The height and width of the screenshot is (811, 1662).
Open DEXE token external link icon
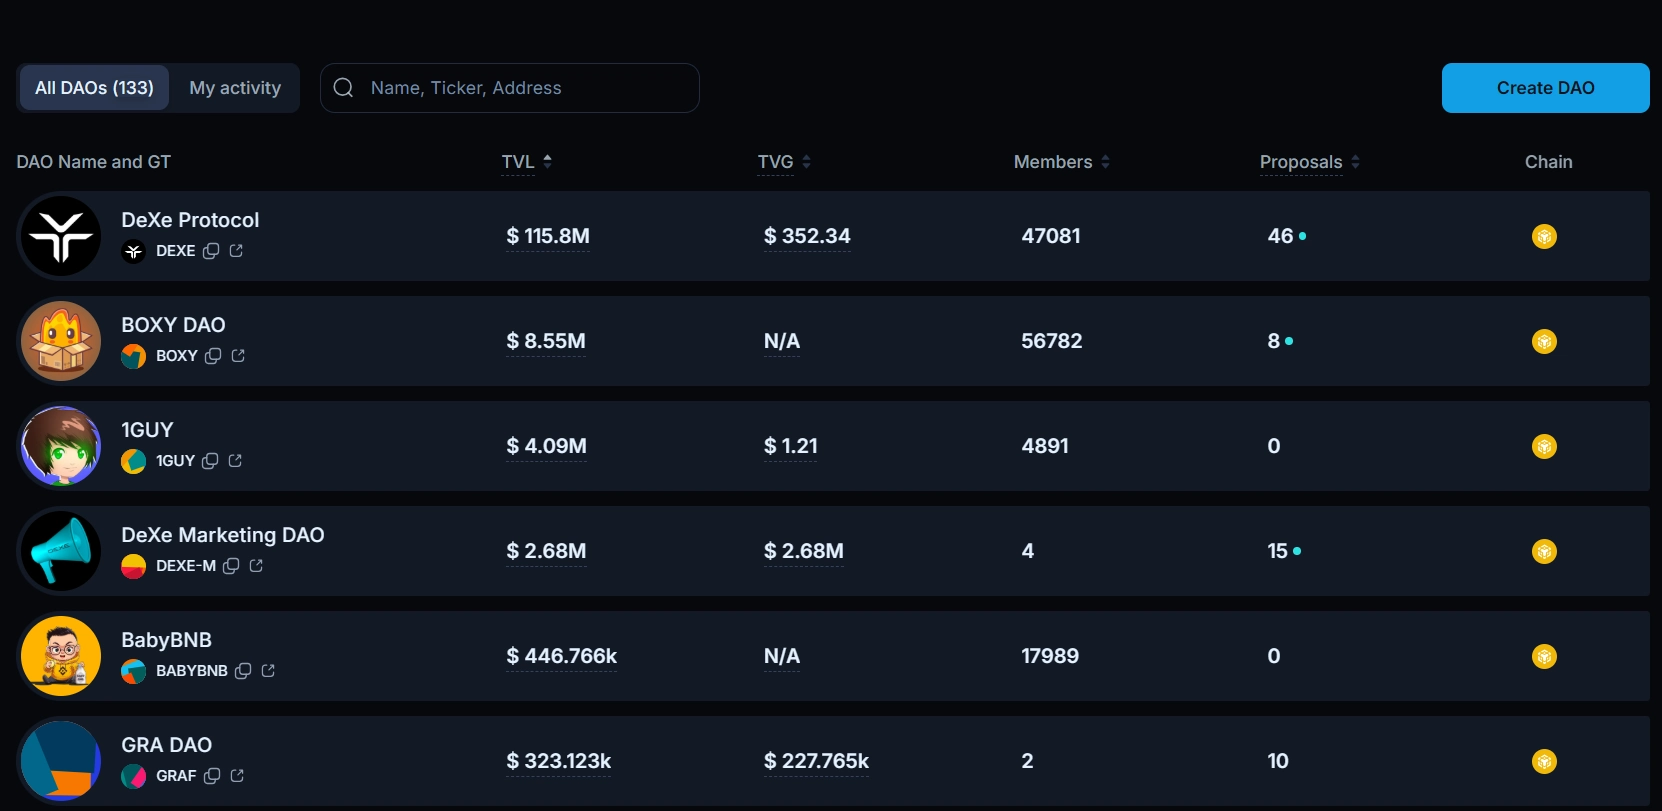[x=236, y=251]
